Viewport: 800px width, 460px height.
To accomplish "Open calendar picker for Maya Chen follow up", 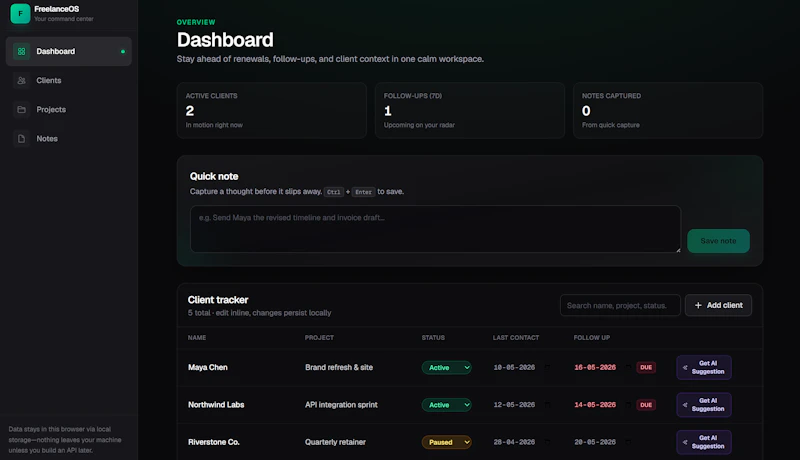I will click(x=628, y=367).
